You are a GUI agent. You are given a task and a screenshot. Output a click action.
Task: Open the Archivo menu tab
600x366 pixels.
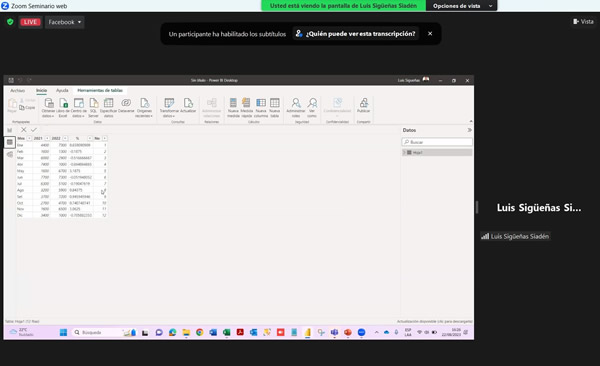(18, 90)
